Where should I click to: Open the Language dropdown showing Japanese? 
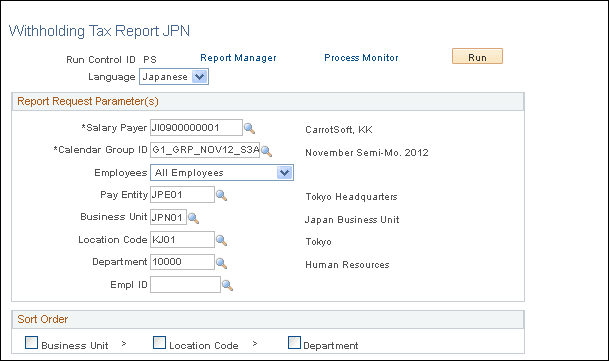(174, 77)
